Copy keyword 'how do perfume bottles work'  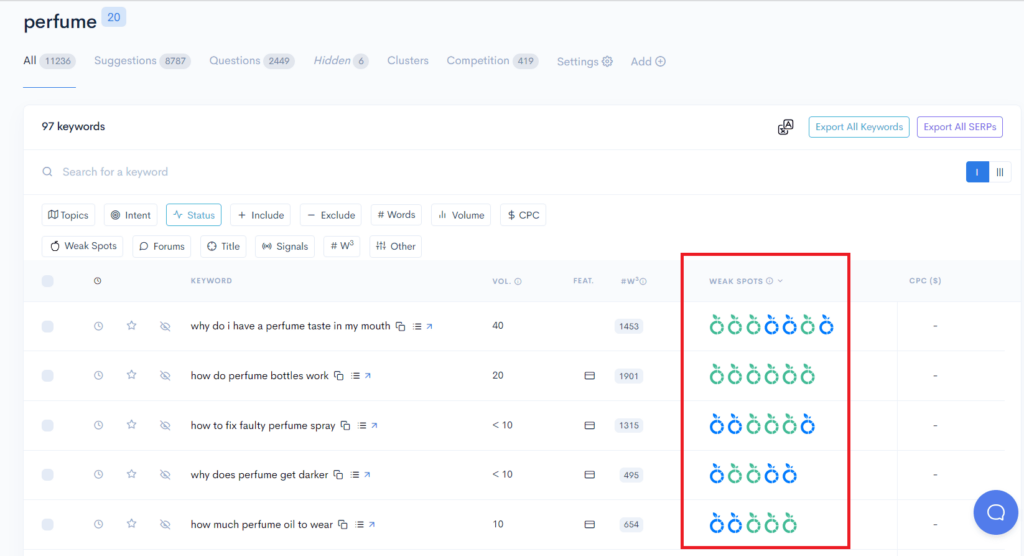[338, 376]
